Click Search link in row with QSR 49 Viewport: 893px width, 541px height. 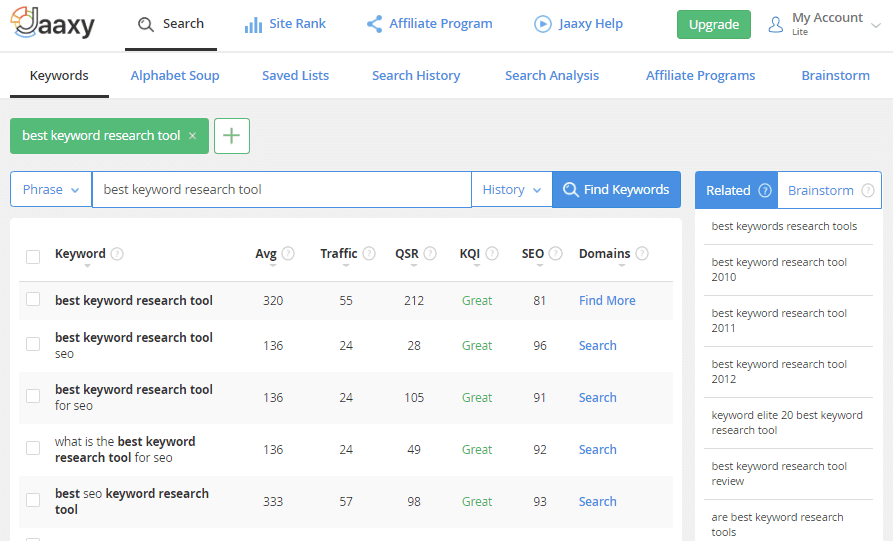click(597, 449)
